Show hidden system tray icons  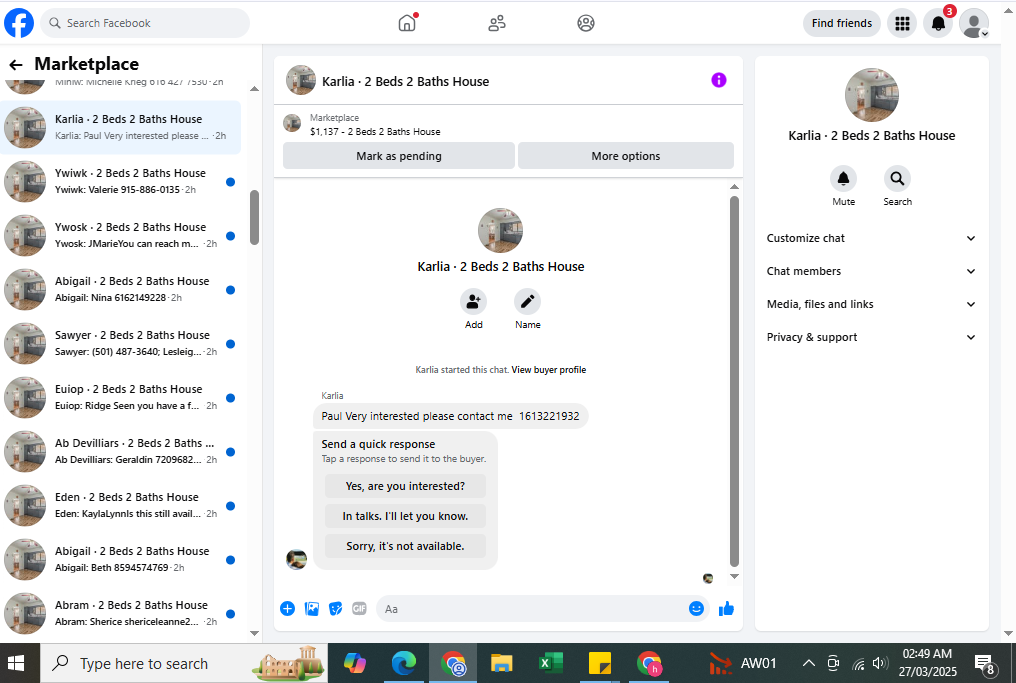(x=808, y=663)
